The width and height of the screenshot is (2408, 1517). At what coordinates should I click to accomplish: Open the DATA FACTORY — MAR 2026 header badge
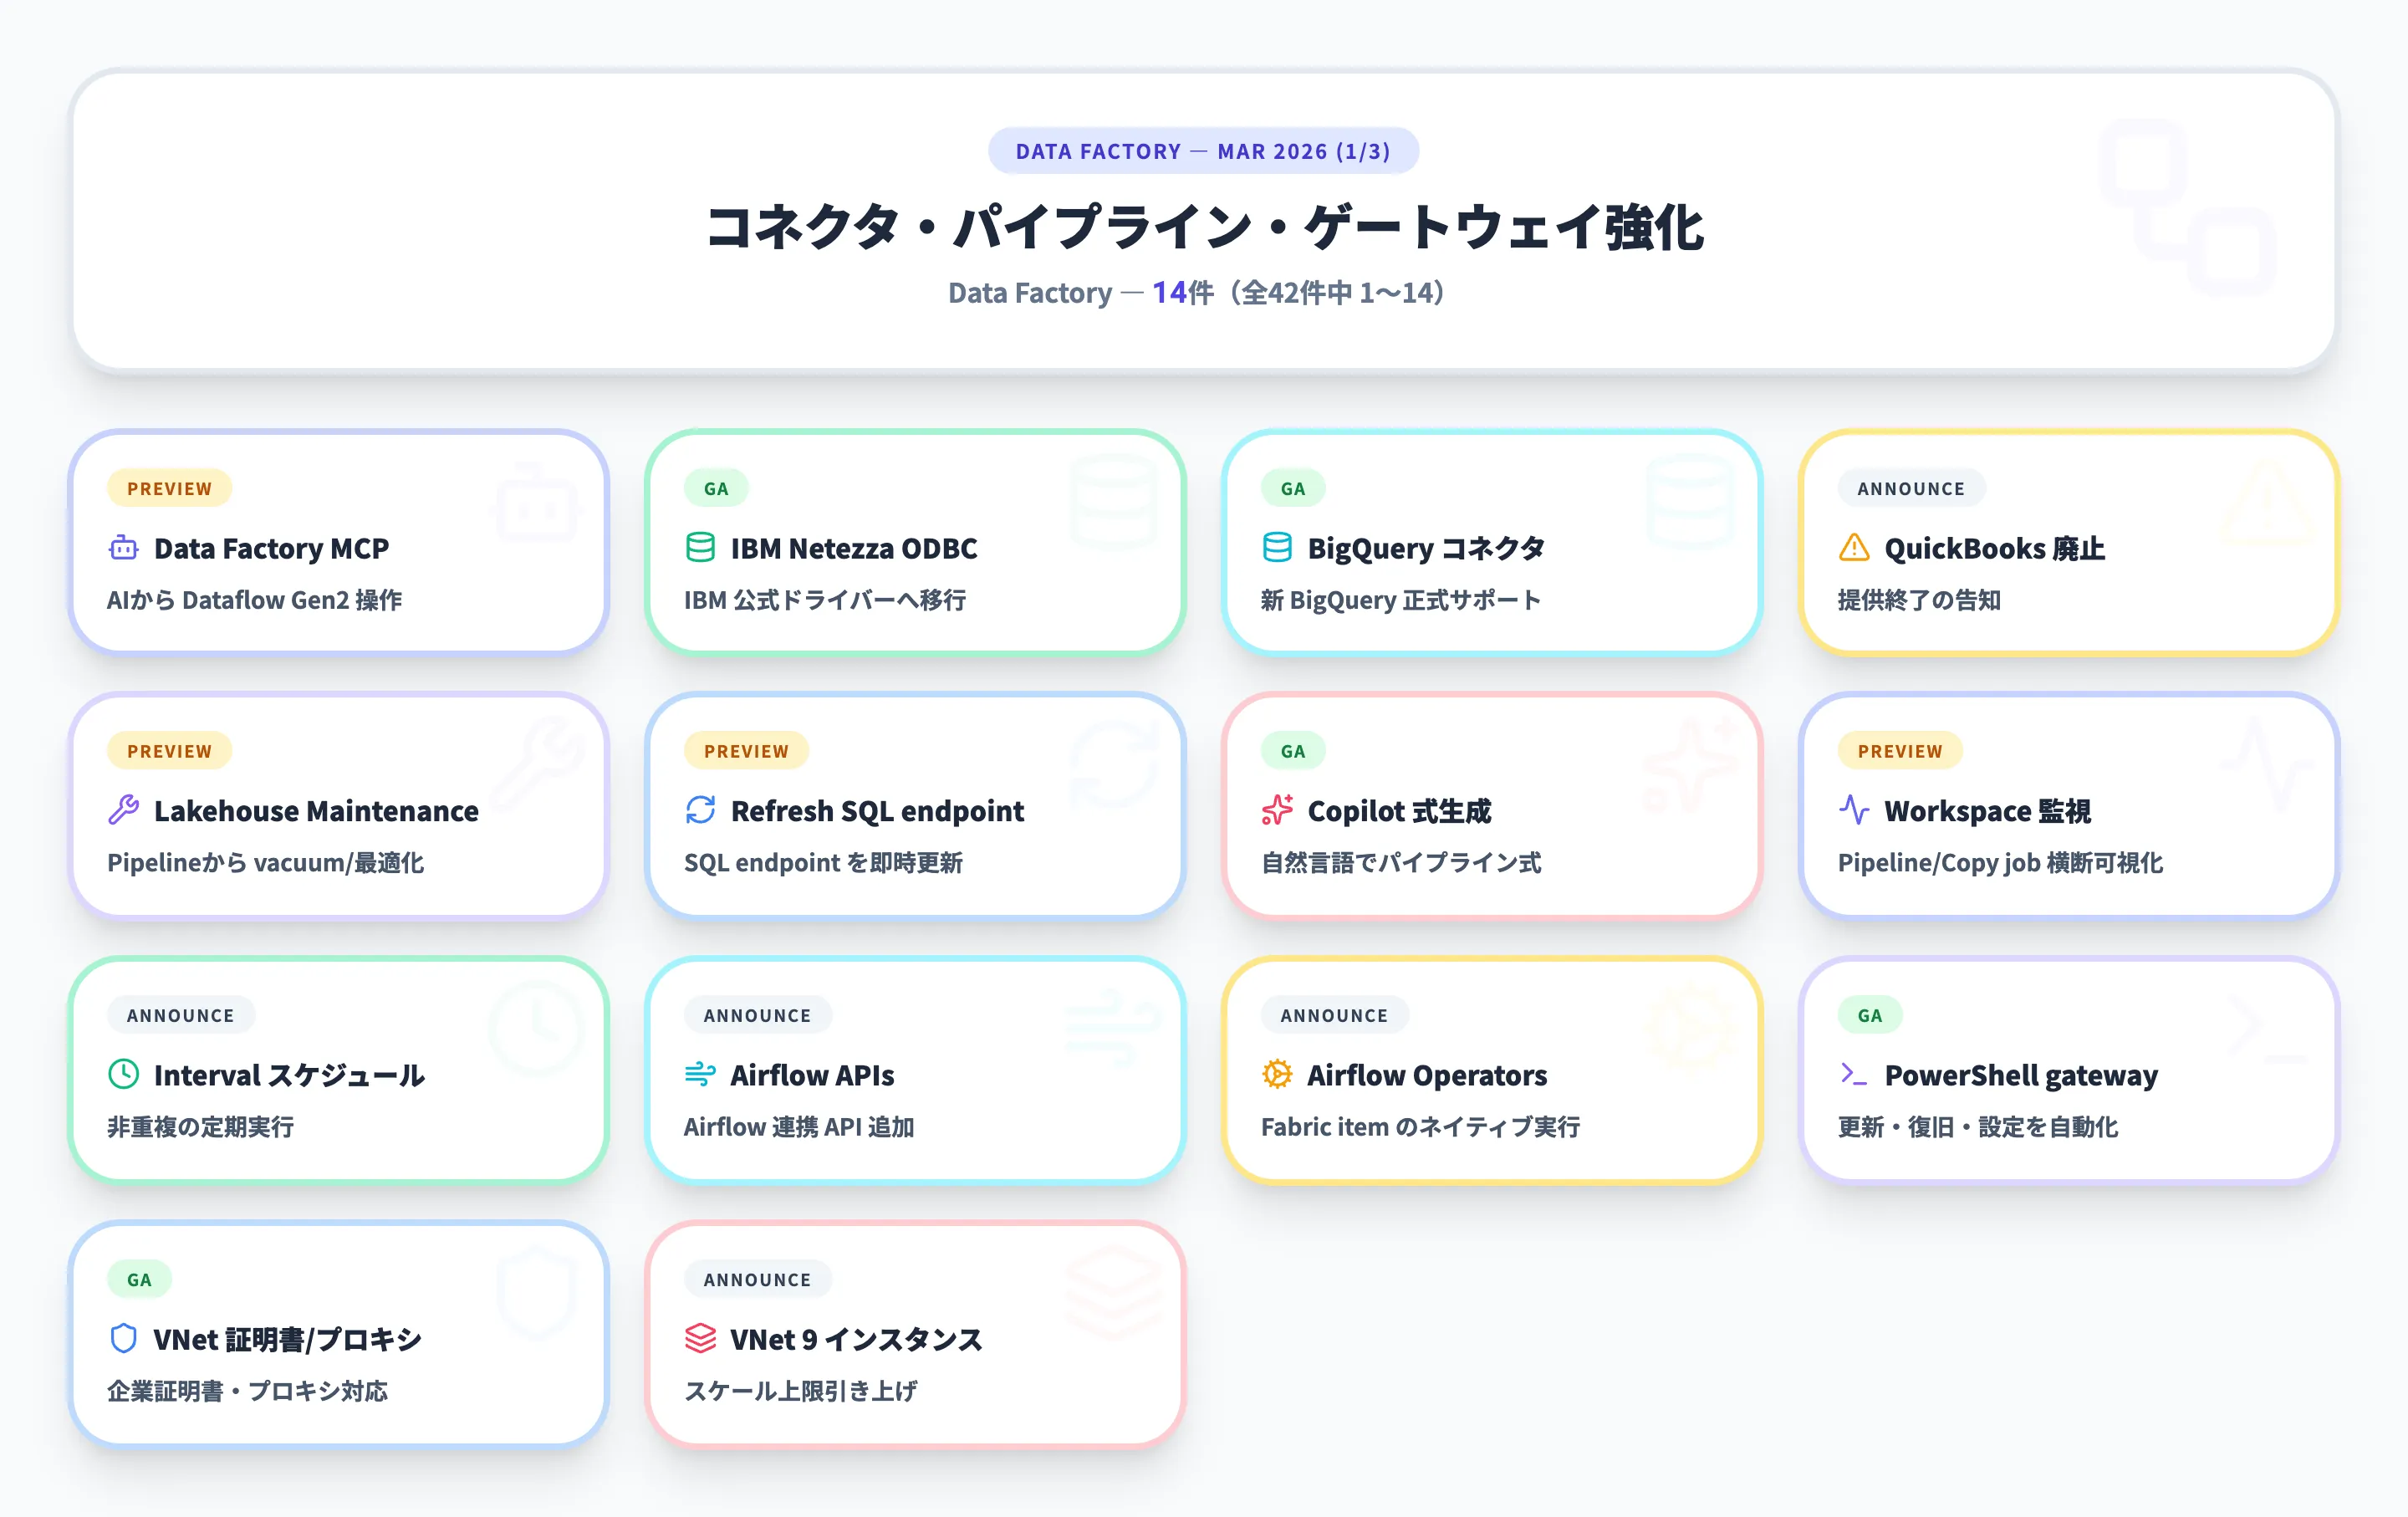tap(1203, 151)
